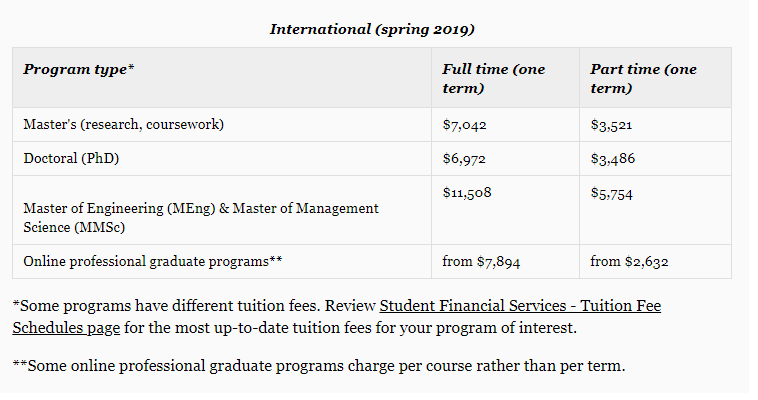The image size is (758, 400).
Task: Click "Schedules page" link text
Action: pos(67,327)
